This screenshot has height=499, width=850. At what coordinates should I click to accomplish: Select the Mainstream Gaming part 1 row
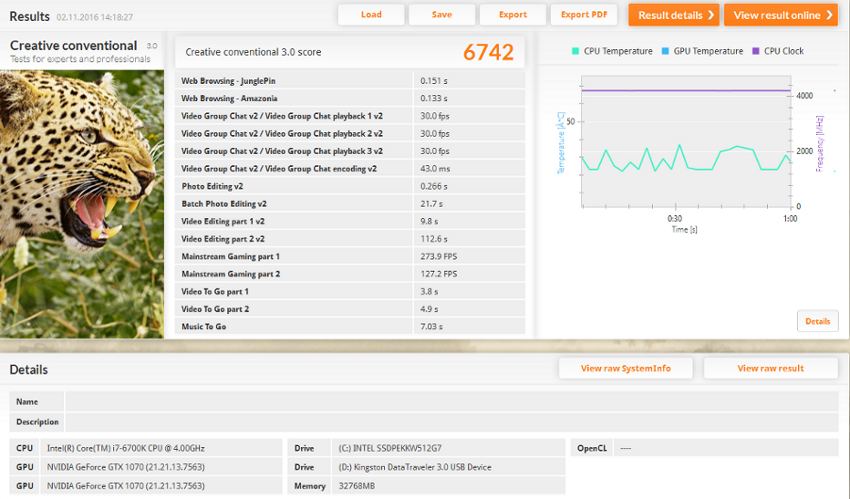350,256
